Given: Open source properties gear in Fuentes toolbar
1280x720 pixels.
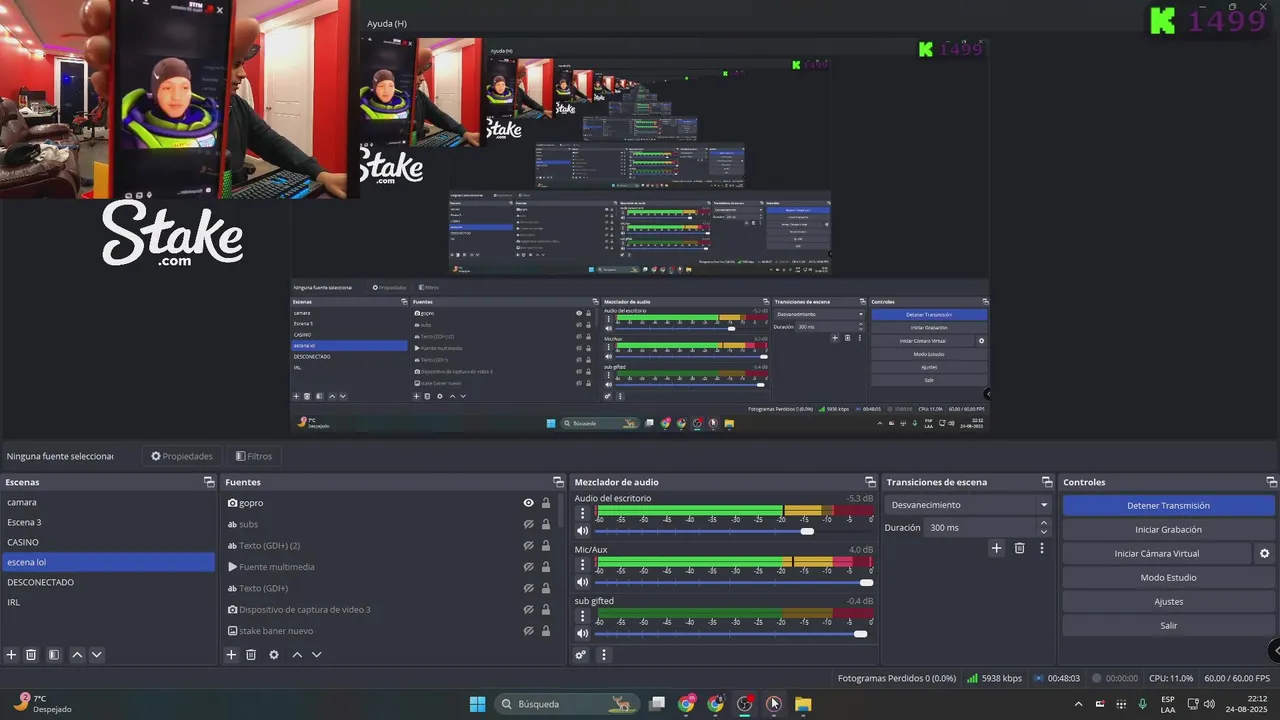Looking at the screenshot, I should (x=274, y=655).
